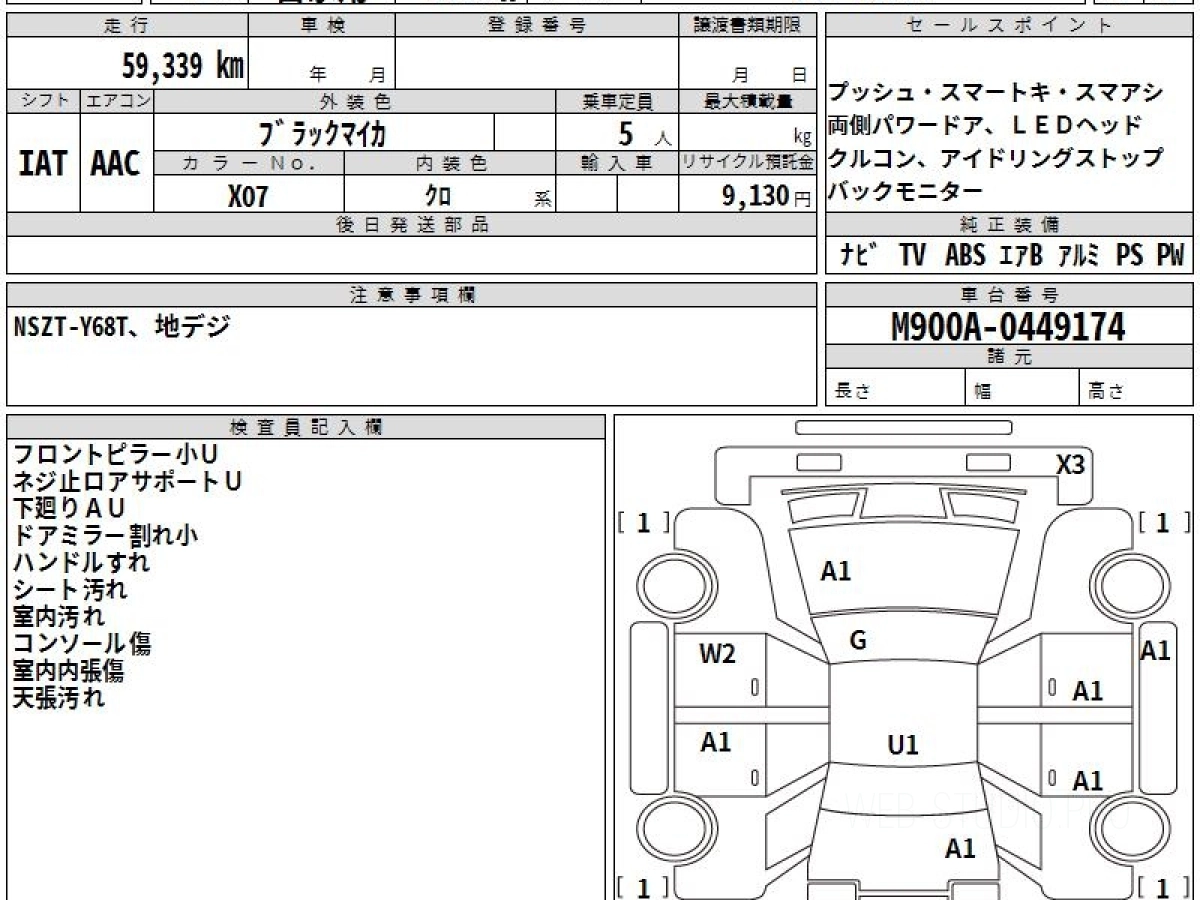This screenshot has width=1200, height=900.
Task: Click the 幅 dimension cell
Action: (x=1022, y=388)
